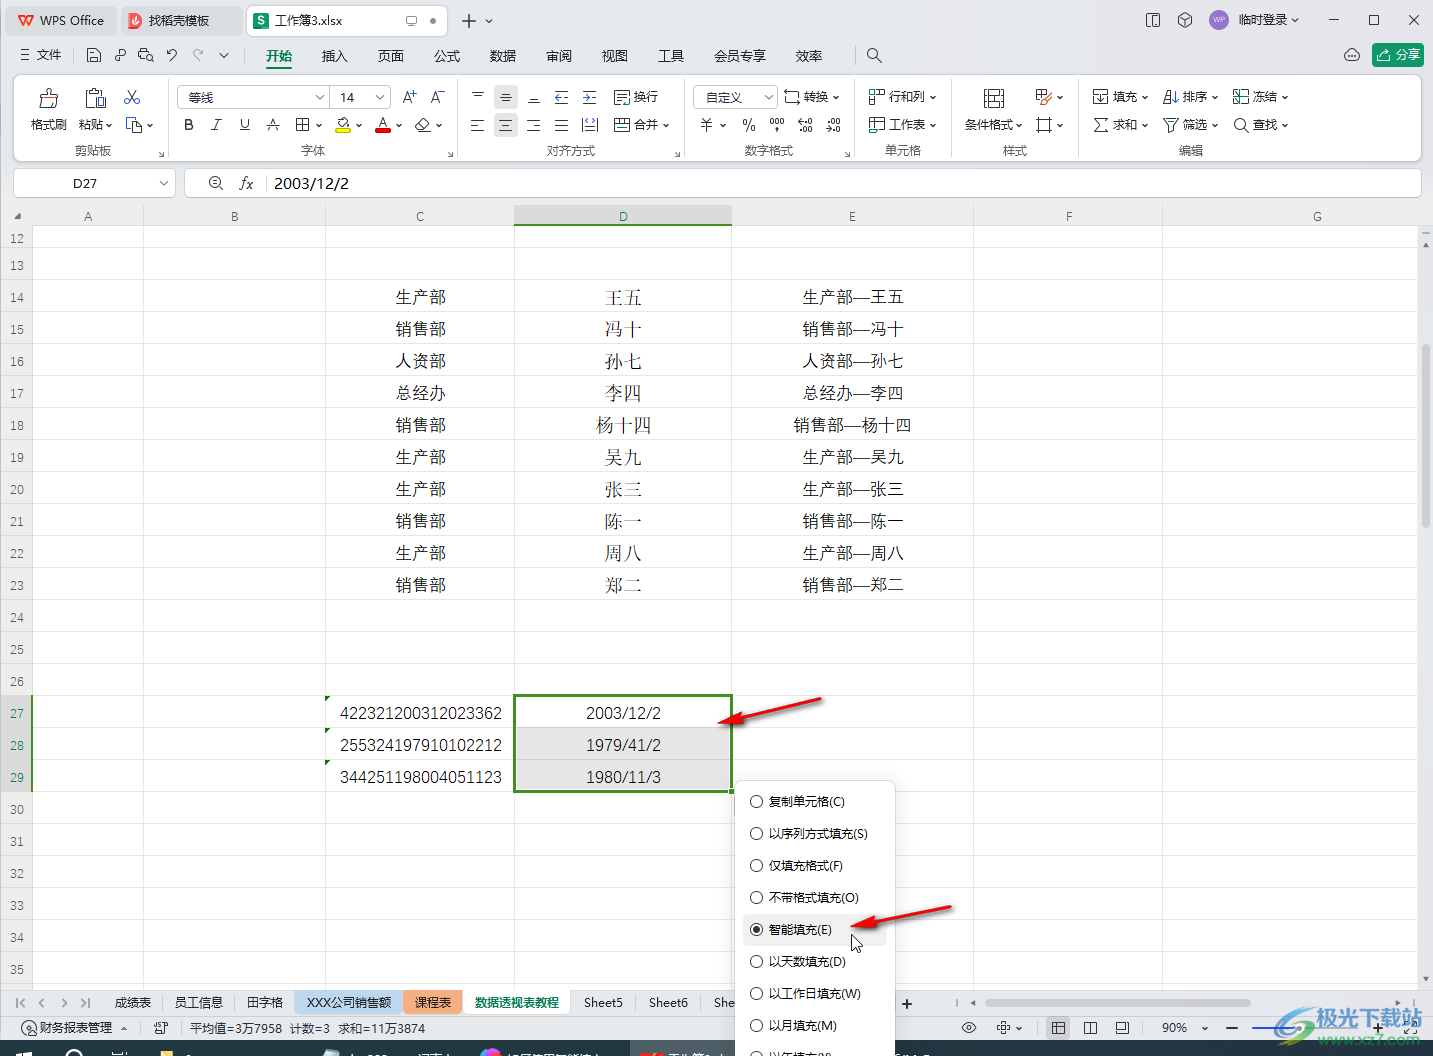Toggle italic formatting
This screenshot has width=1433, height=1056.
coord(217,125)
